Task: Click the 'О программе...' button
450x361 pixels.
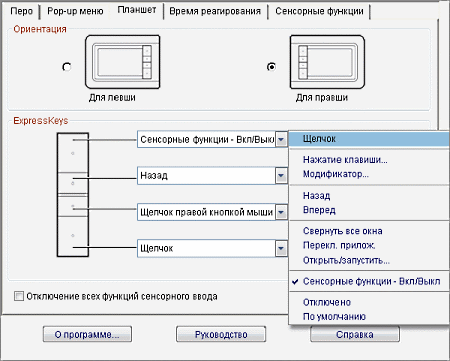Action: [x=87, y=334]
